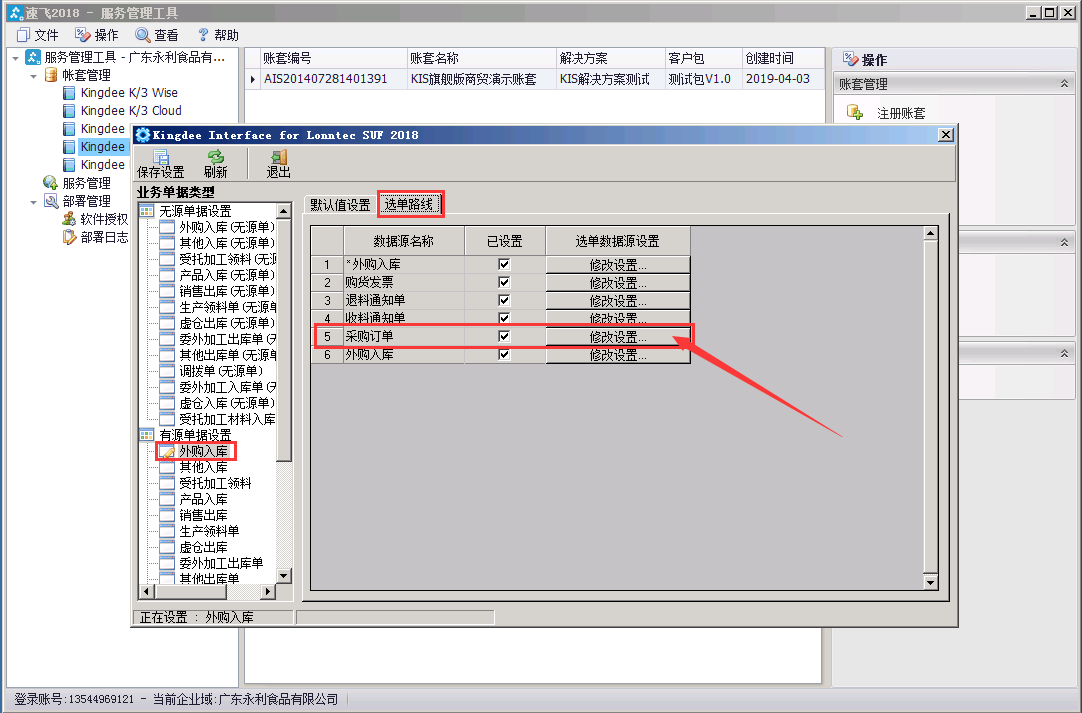1082x713 pixels.
Task: Click the 有源单据设置 group icon
Action: (147, 435)
